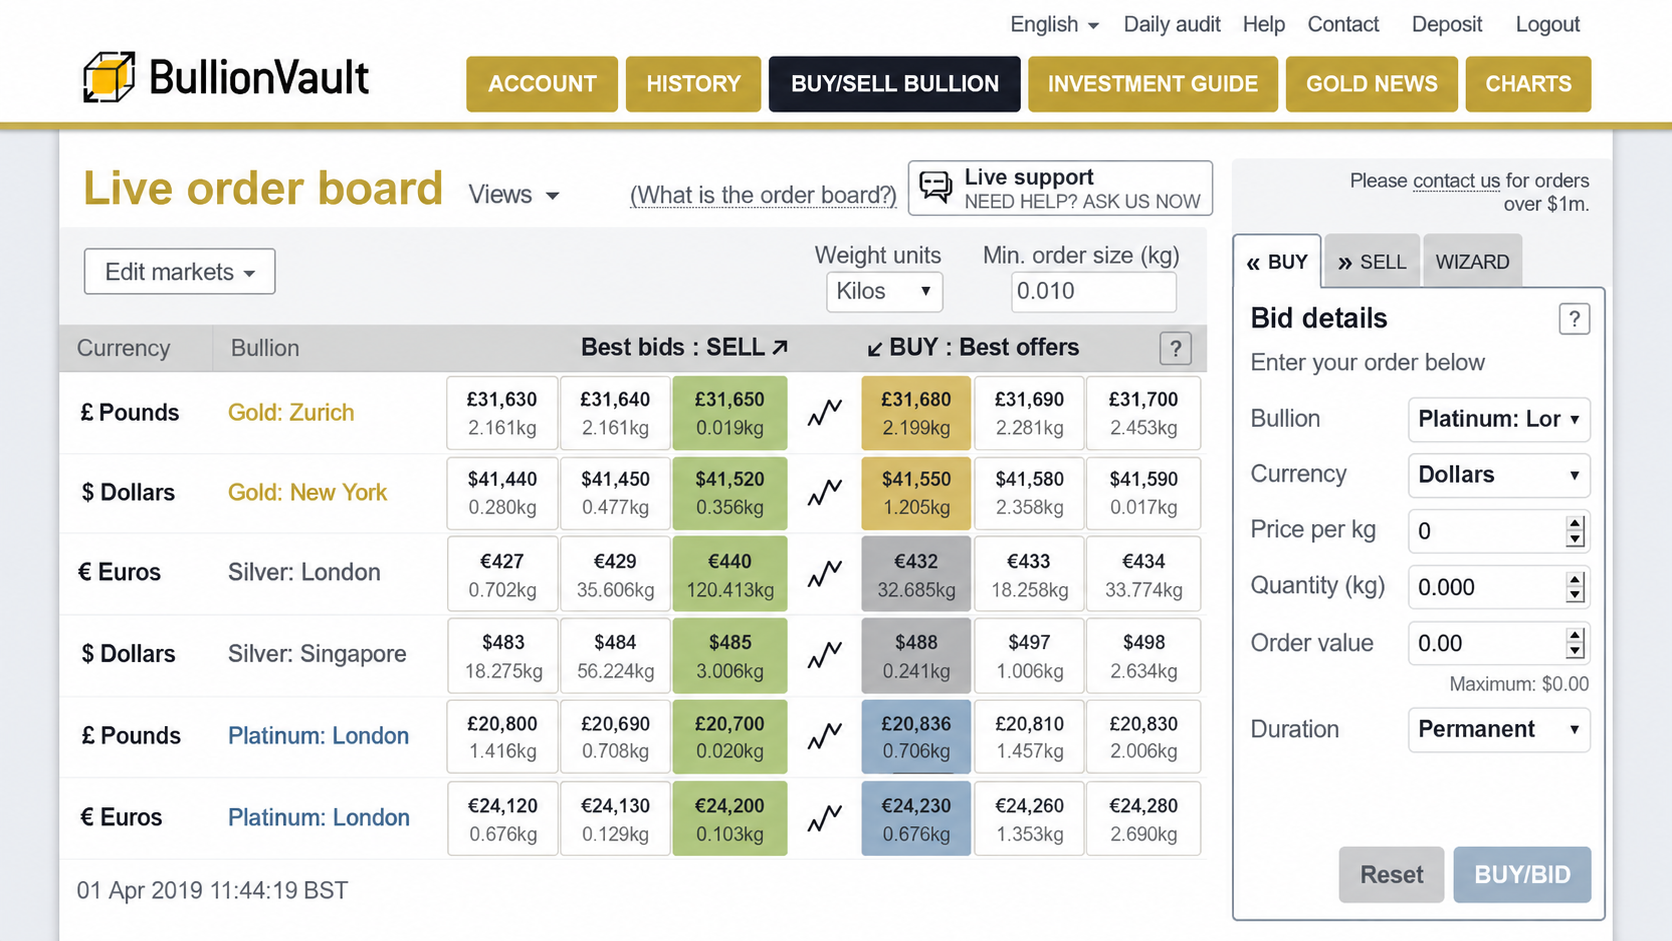This screenshot has width=1672, height=941.
Task: Open the Pounds Platinum: London chart icon
Action: click(825, 737)
